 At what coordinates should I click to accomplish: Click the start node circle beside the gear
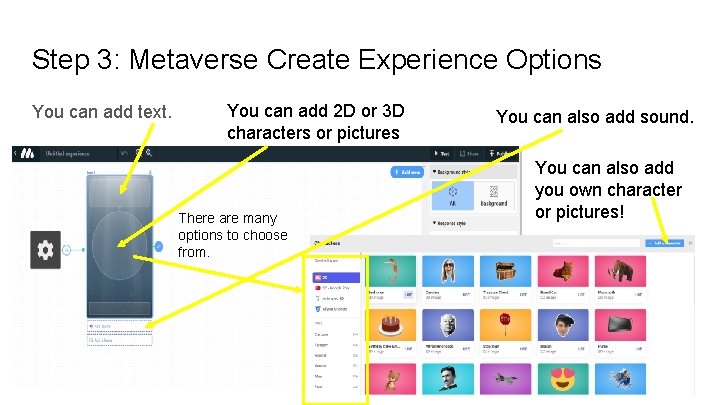67,250
